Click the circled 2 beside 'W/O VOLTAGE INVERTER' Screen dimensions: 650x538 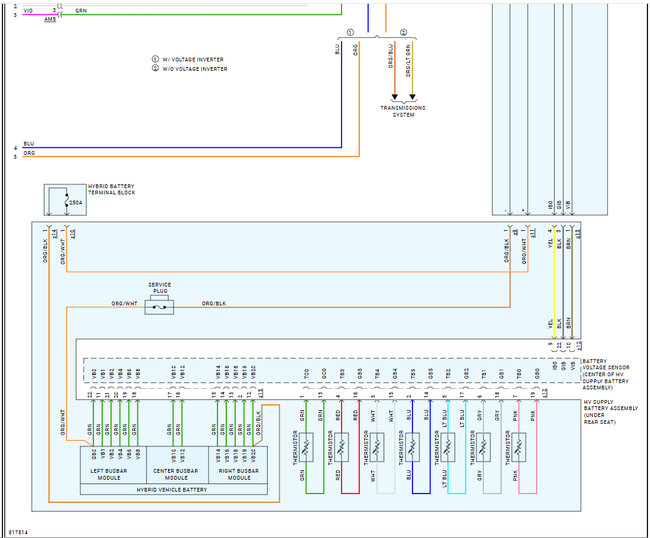click(x=155, y=68)
